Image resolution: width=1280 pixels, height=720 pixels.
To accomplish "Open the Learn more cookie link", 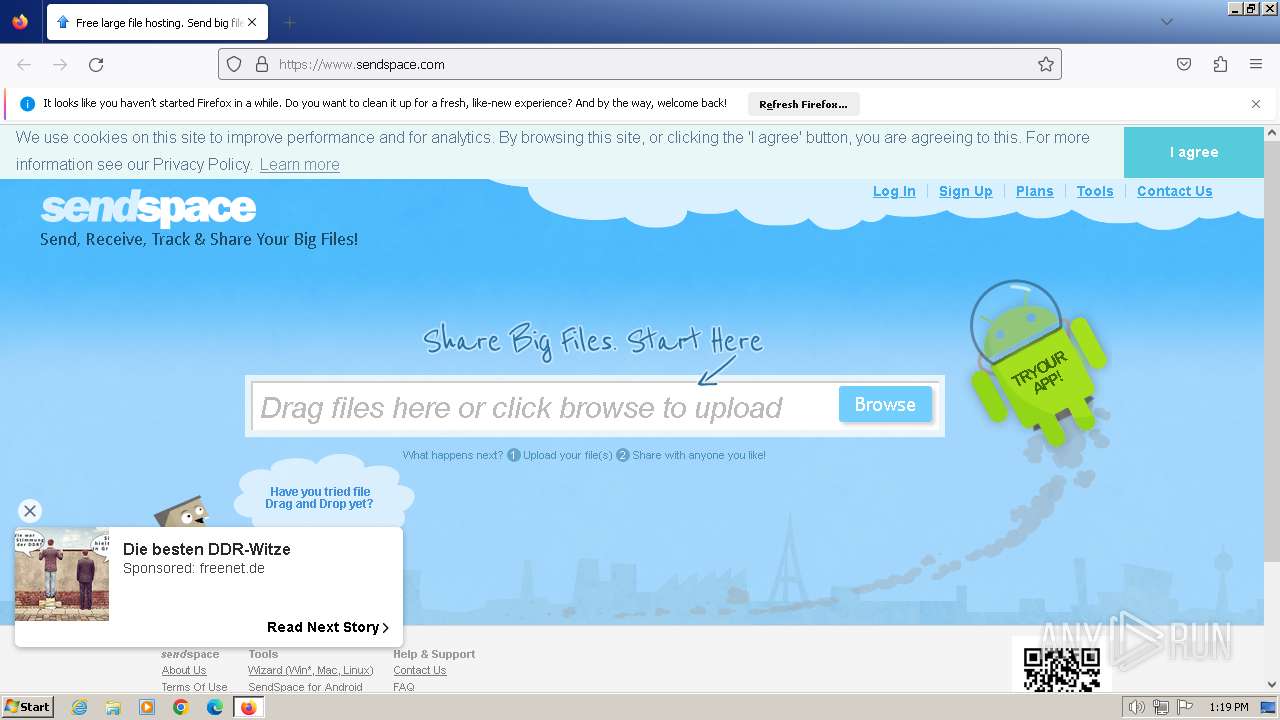I will pyautogui.click(x=300, y=164).
